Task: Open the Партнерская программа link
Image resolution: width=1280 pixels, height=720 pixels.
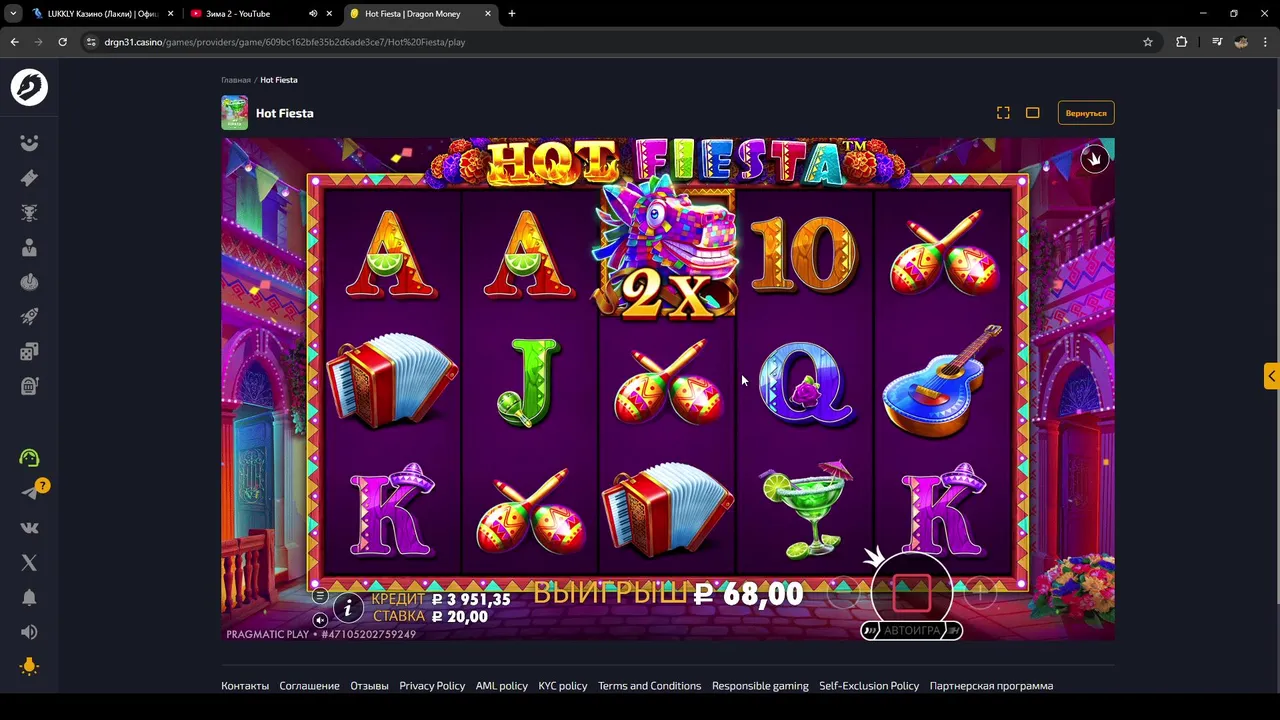Action: pos(991,686)
